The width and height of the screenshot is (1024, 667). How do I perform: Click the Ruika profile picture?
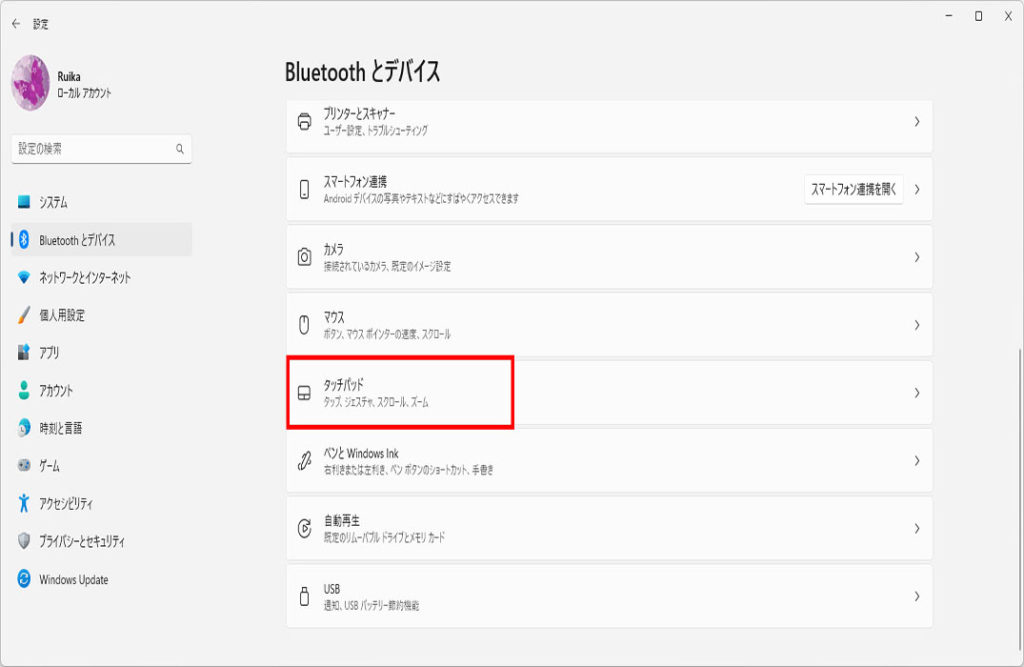pos(30,83)
